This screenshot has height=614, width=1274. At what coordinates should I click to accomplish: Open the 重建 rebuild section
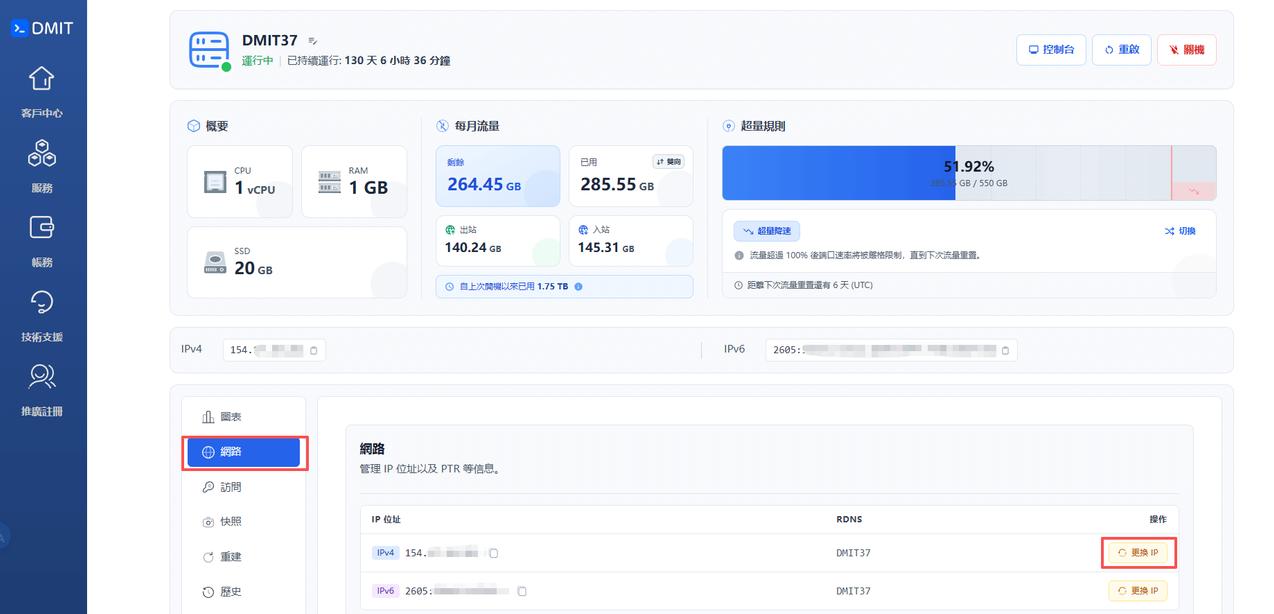coord(226,556)
